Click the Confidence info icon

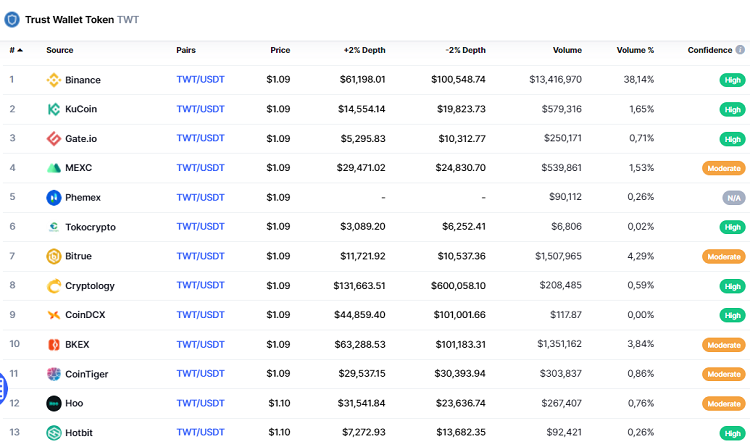740,50
